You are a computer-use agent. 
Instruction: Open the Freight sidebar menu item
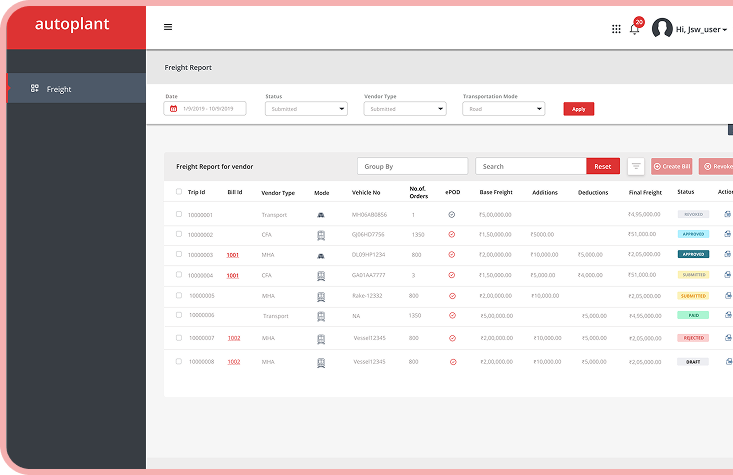click(x=59, y=89)
